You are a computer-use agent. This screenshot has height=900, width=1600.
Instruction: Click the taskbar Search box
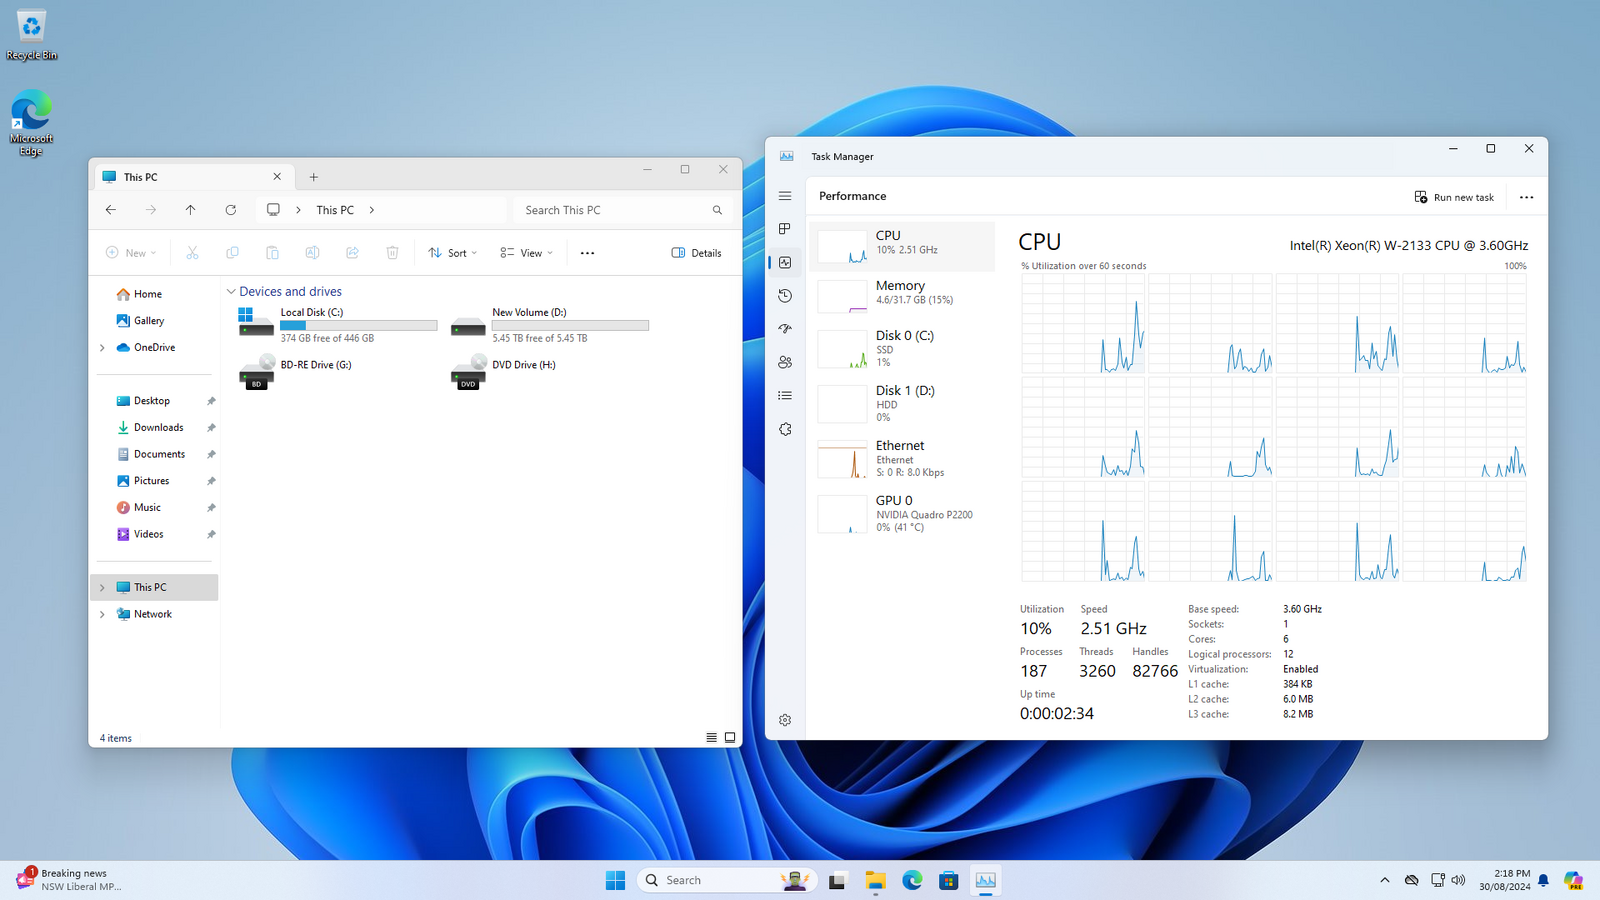pyautogui.click(x=726, y=880)
